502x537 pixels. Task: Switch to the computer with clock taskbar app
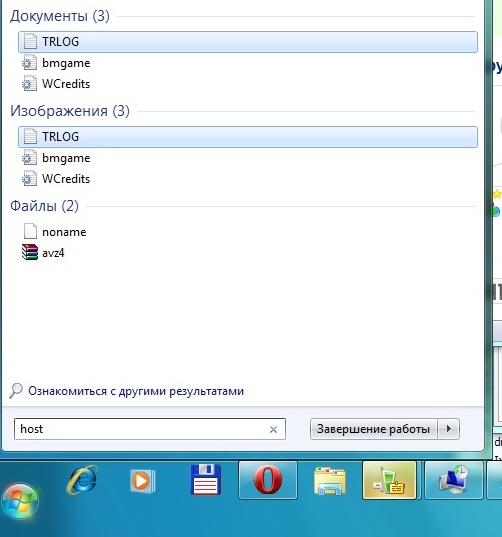[454, 480]
